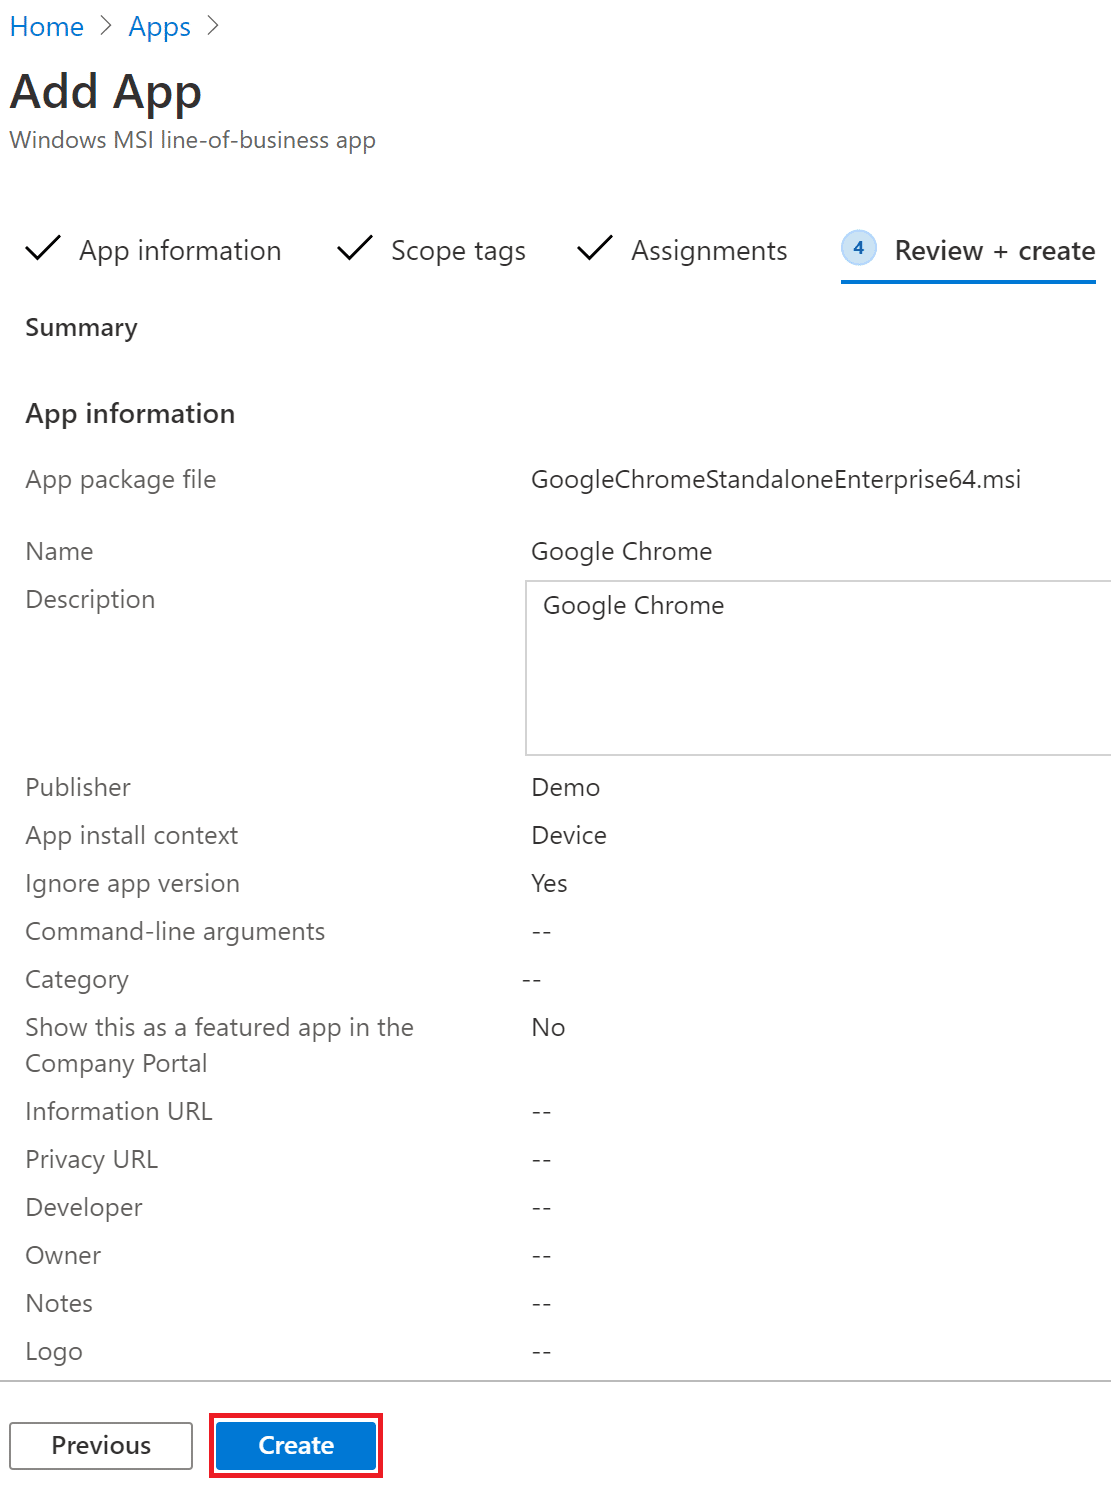
Task: Switch to the Scope tags tab
Action: (457, 251)
